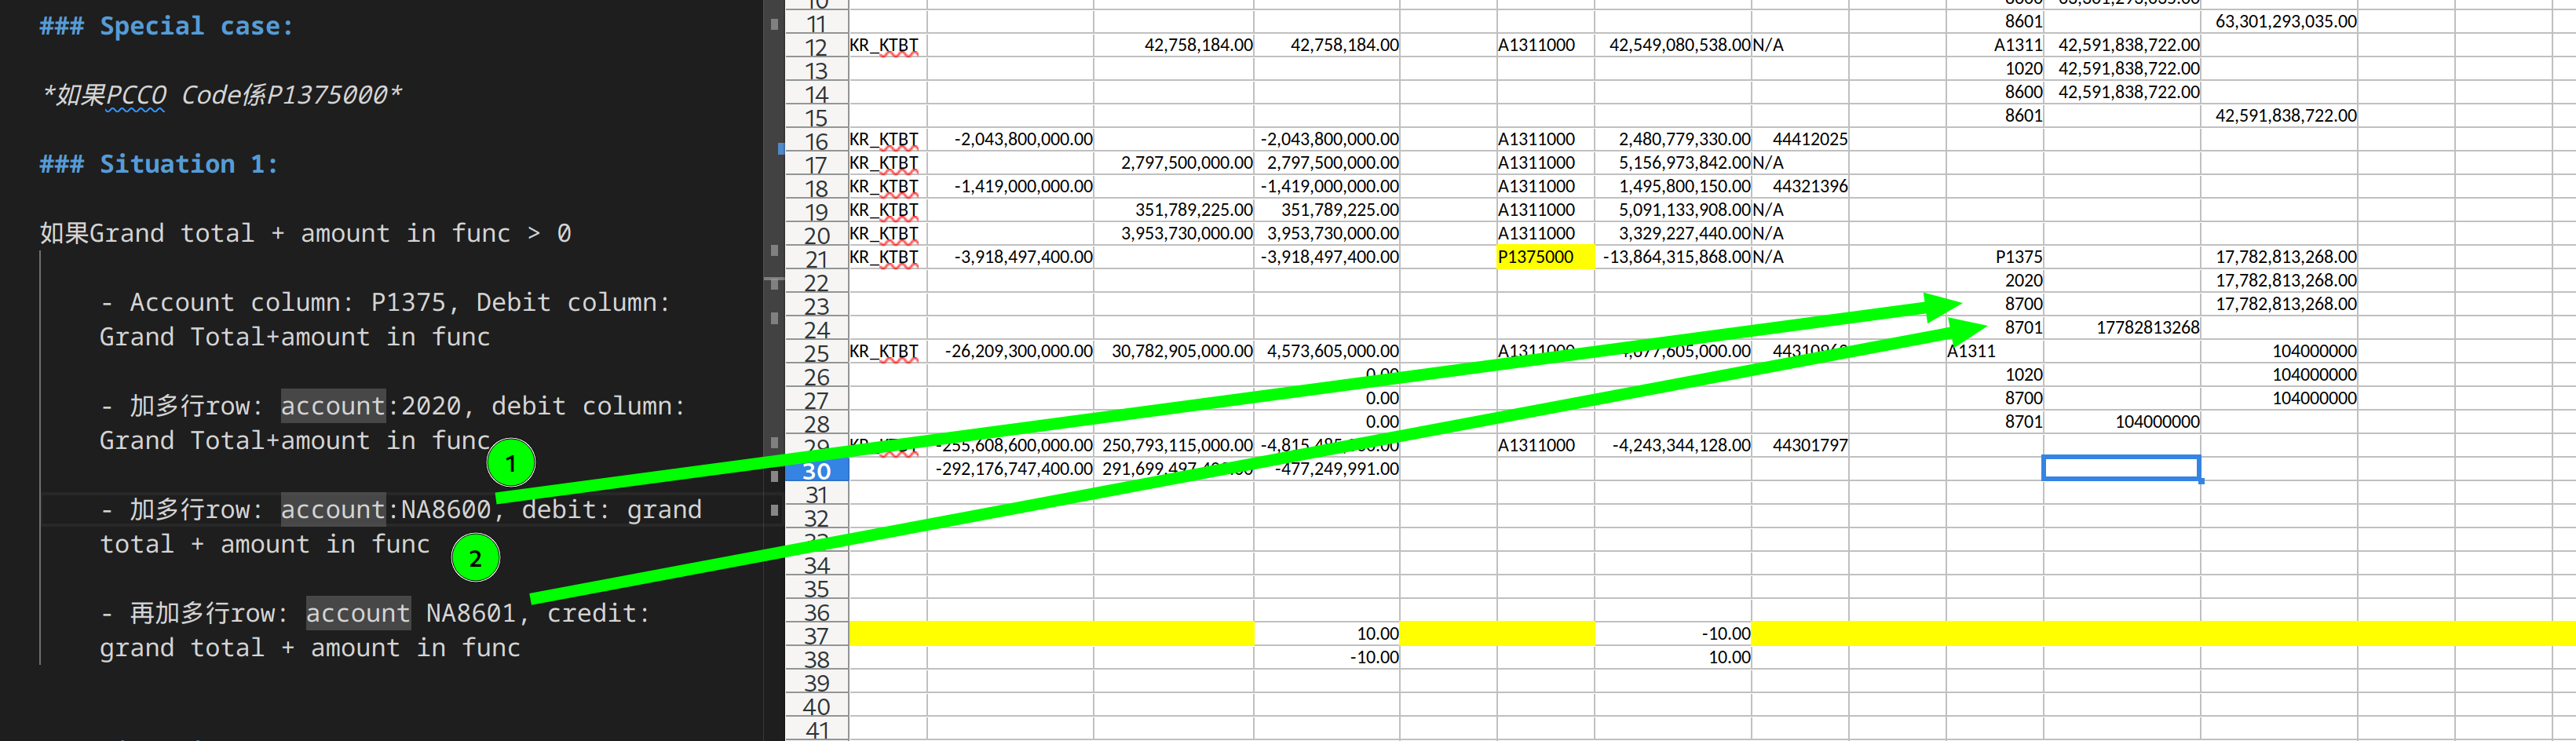2576x741 pixels.
Task: Select row 30 header in the spreadsheet
Action: click(x=816, y=470)
